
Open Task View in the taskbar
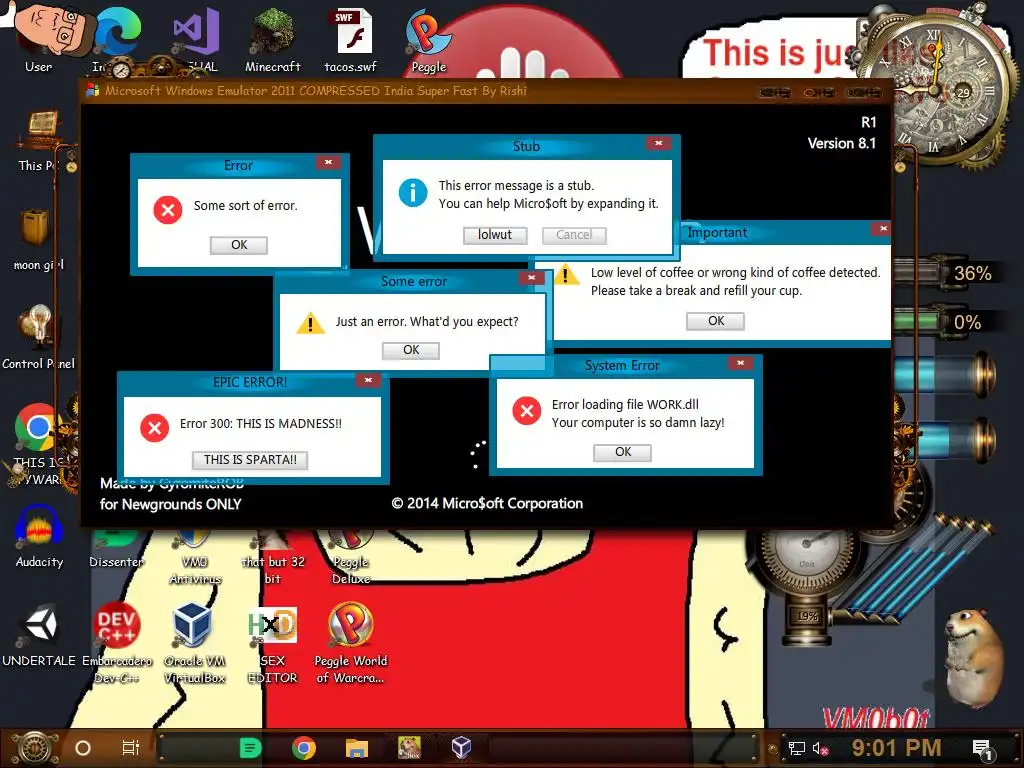coord(131,748)
